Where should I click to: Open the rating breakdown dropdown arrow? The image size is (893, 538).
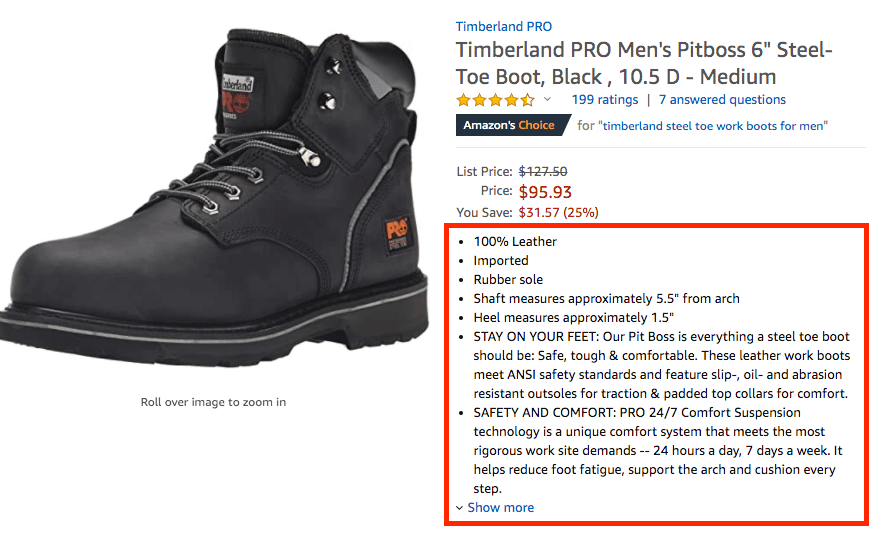547,100
